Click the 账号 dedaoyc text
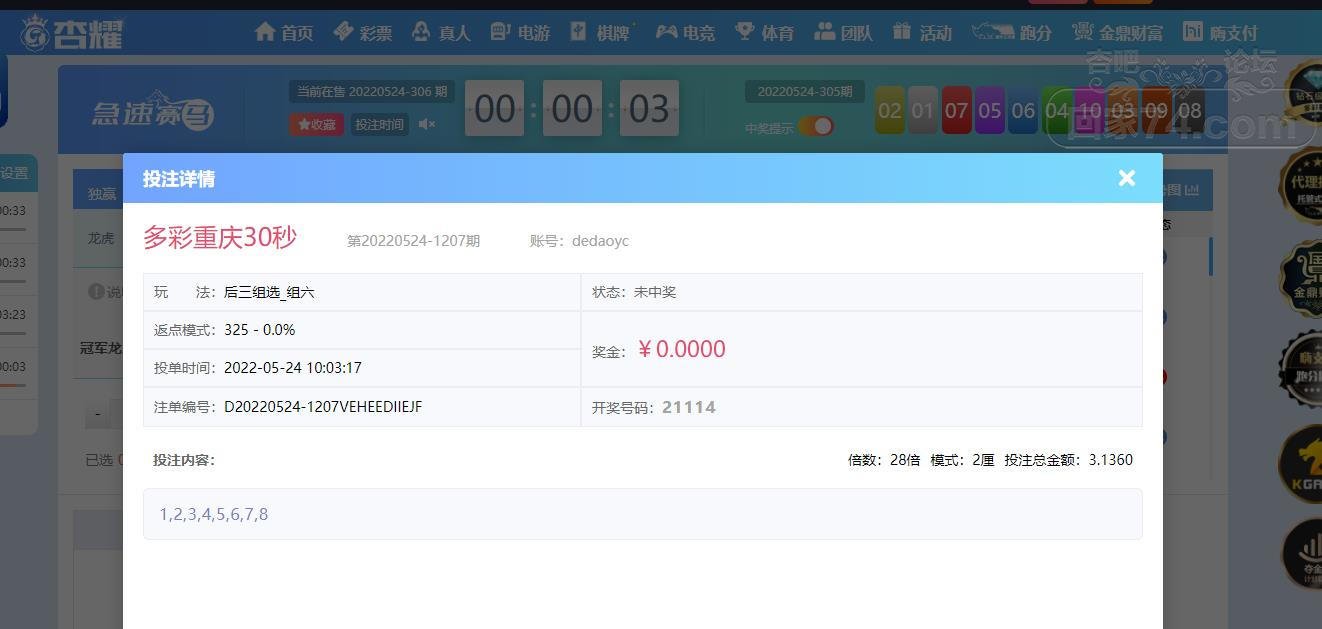The width and height of the screenshot is (1322, 629). [579, 241]
